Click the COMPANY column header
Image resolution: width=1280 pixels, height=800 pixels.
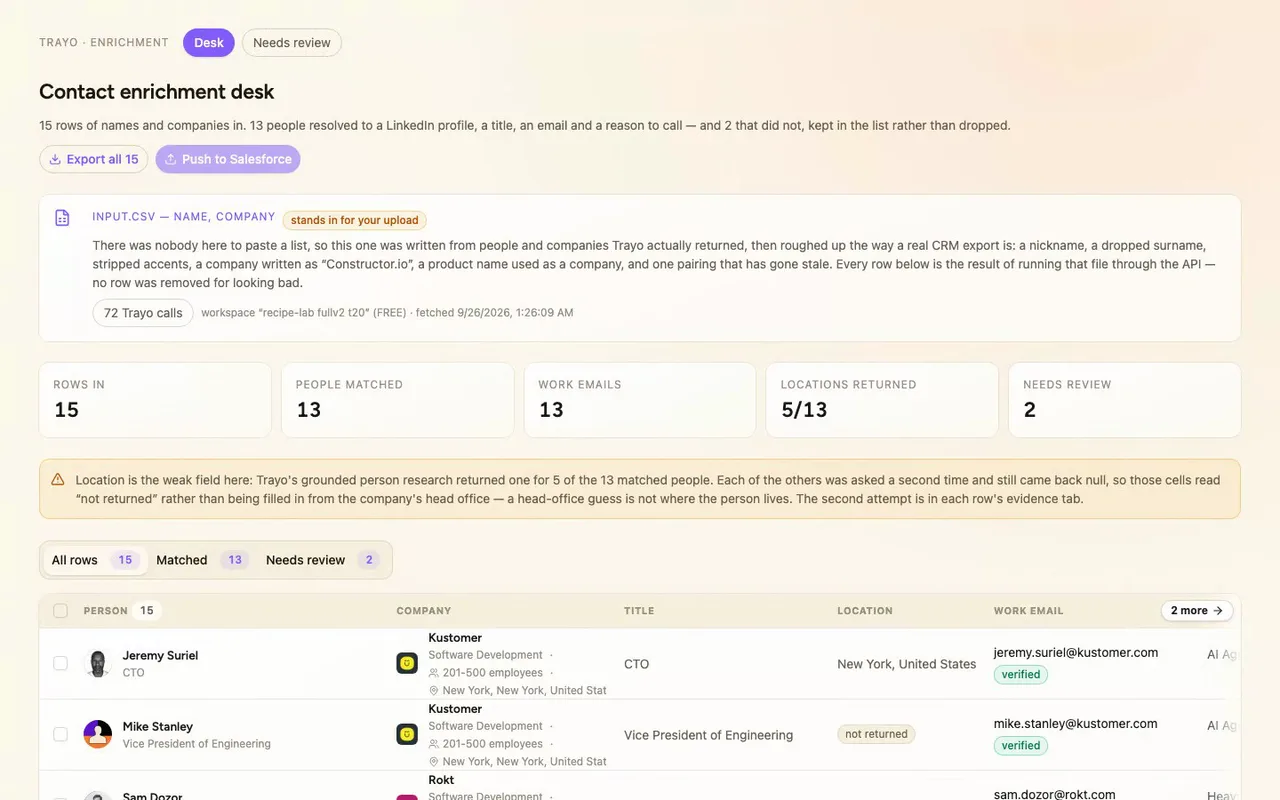pyautogui.click(x=424, y=611)
